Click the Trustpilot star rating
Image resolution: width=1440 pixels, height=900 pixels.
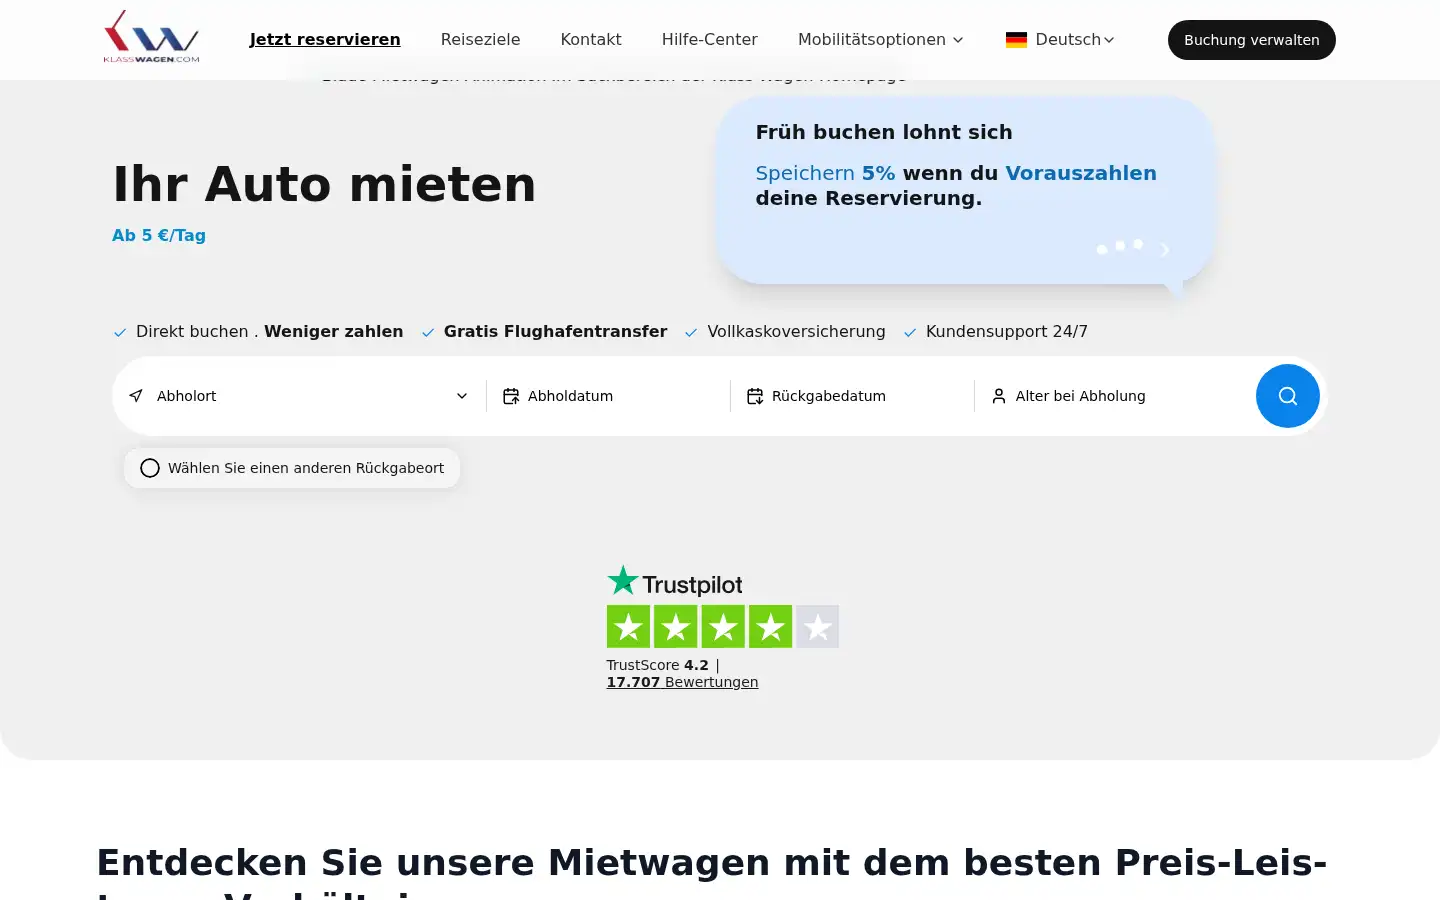click(x=723, y=626)
